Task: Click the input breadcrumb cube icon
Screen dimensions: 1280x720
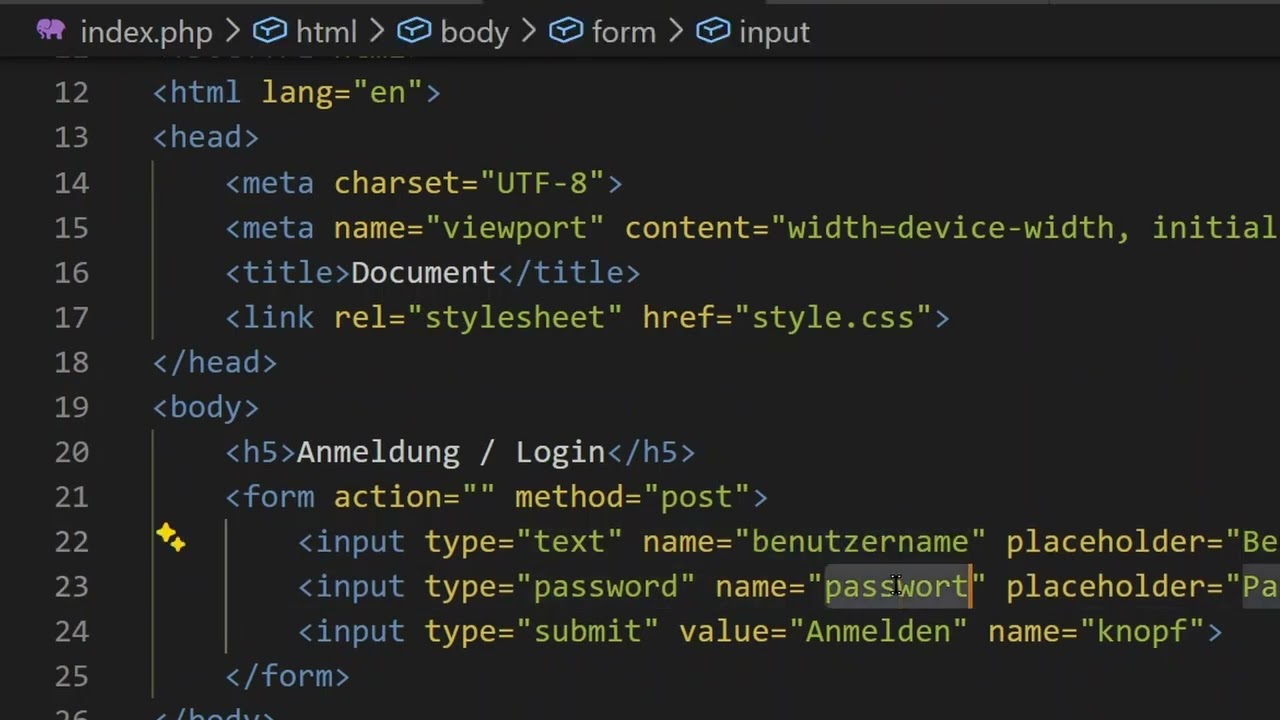Action: pos(712,31)
